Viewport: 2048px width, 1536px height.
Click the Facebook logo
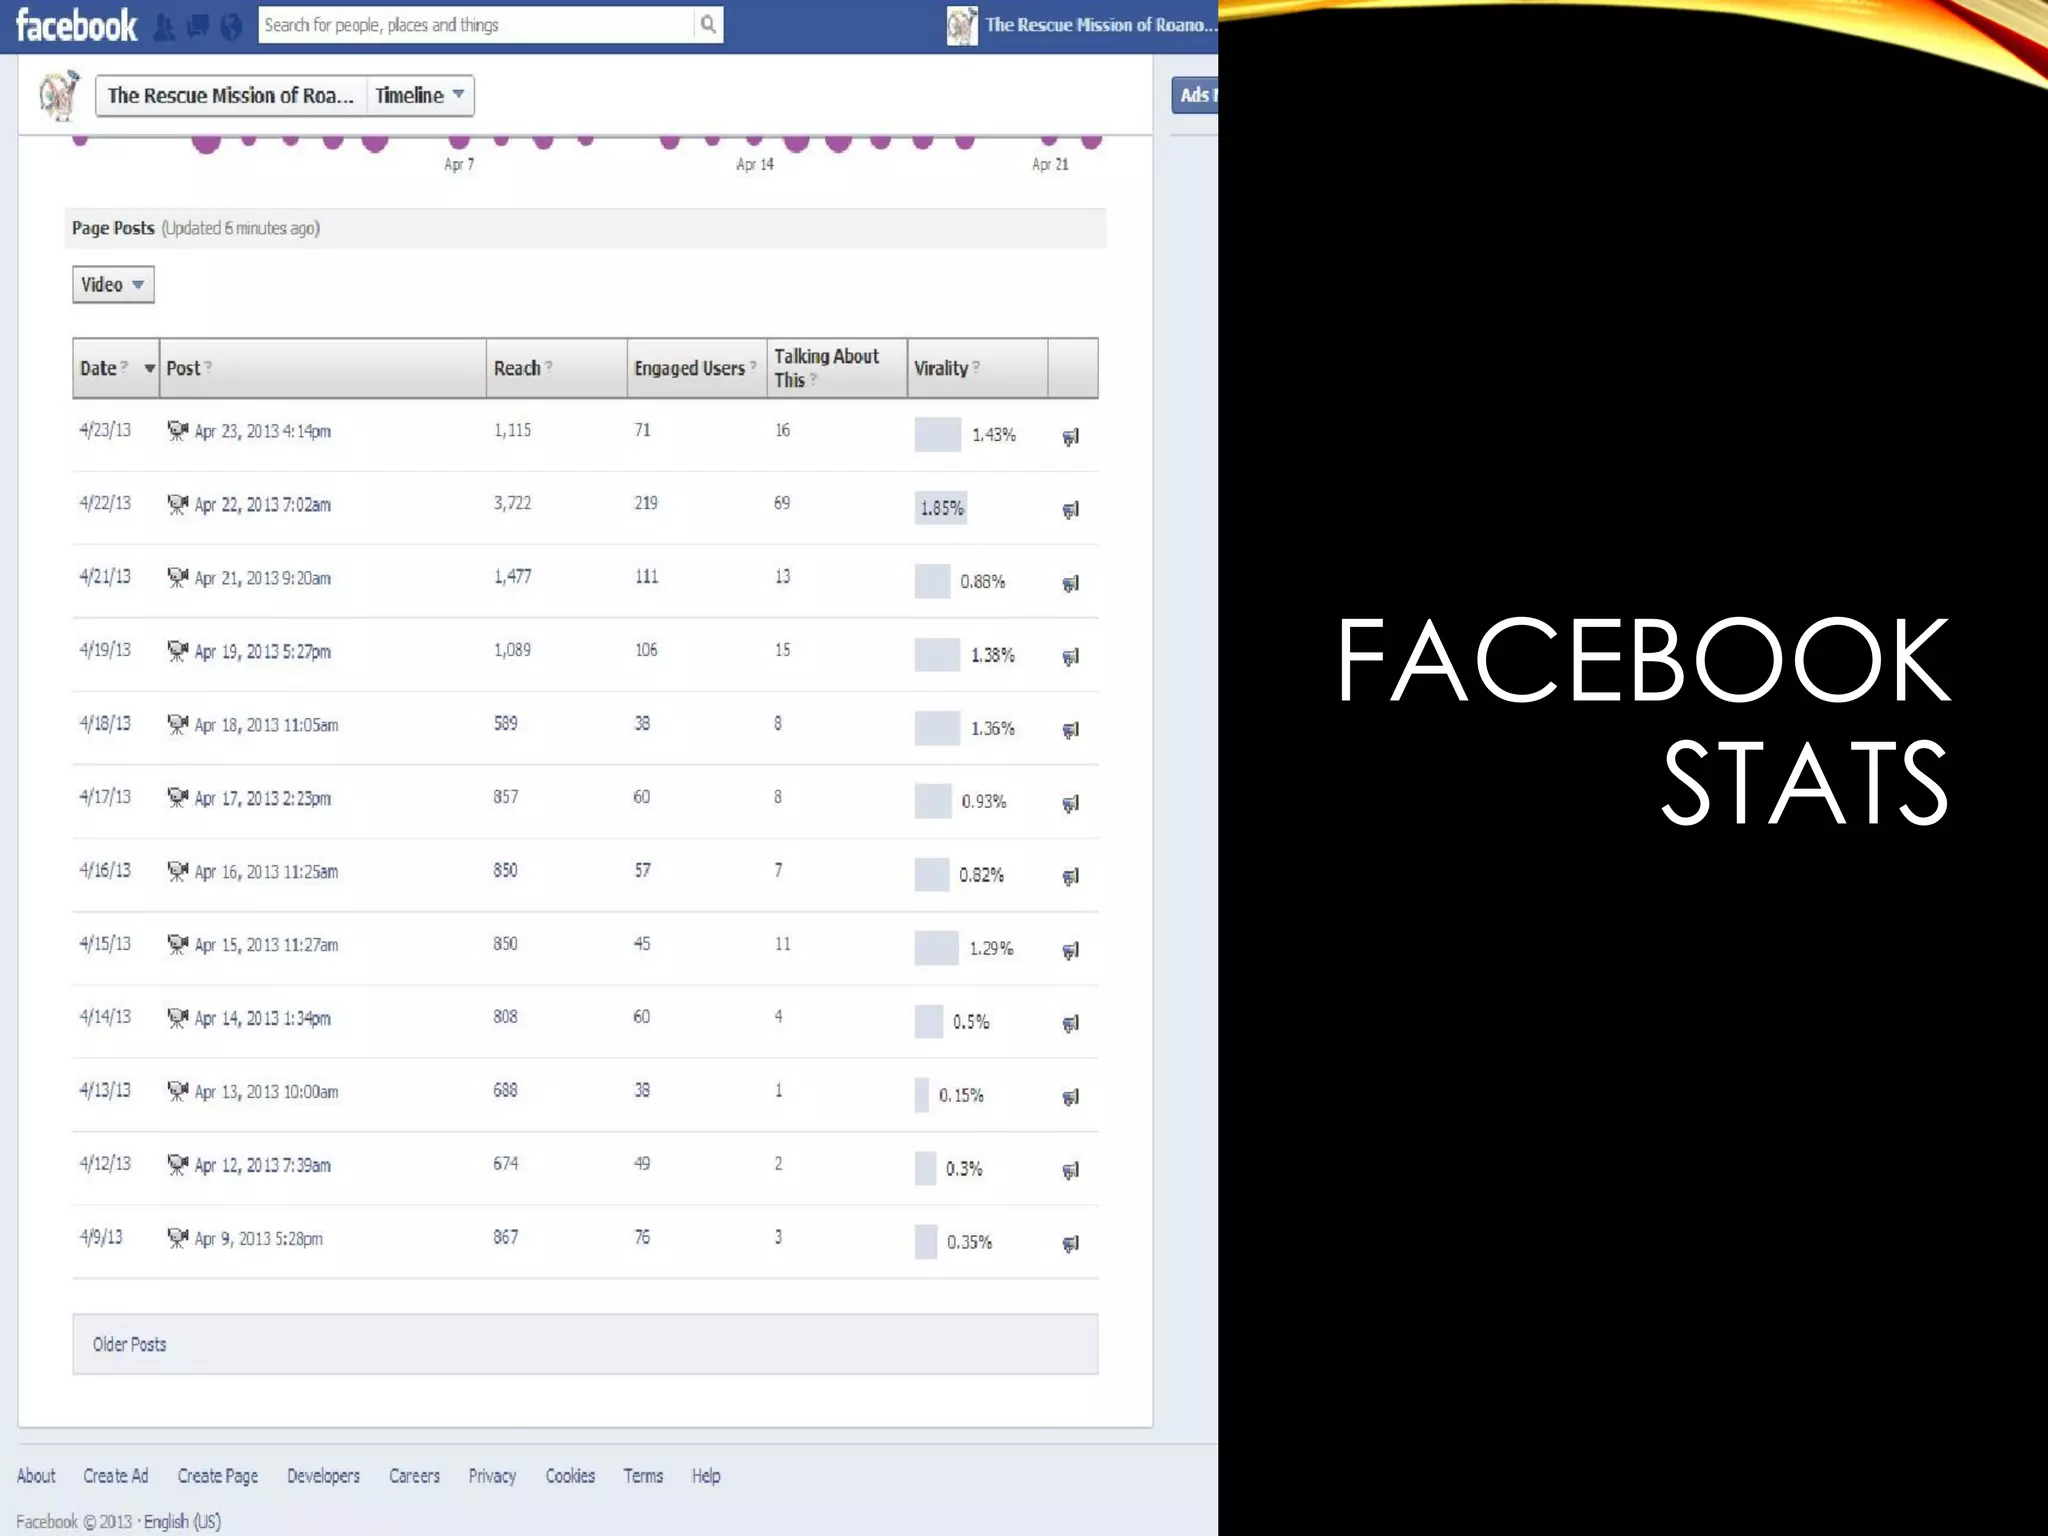pos(76,25)
